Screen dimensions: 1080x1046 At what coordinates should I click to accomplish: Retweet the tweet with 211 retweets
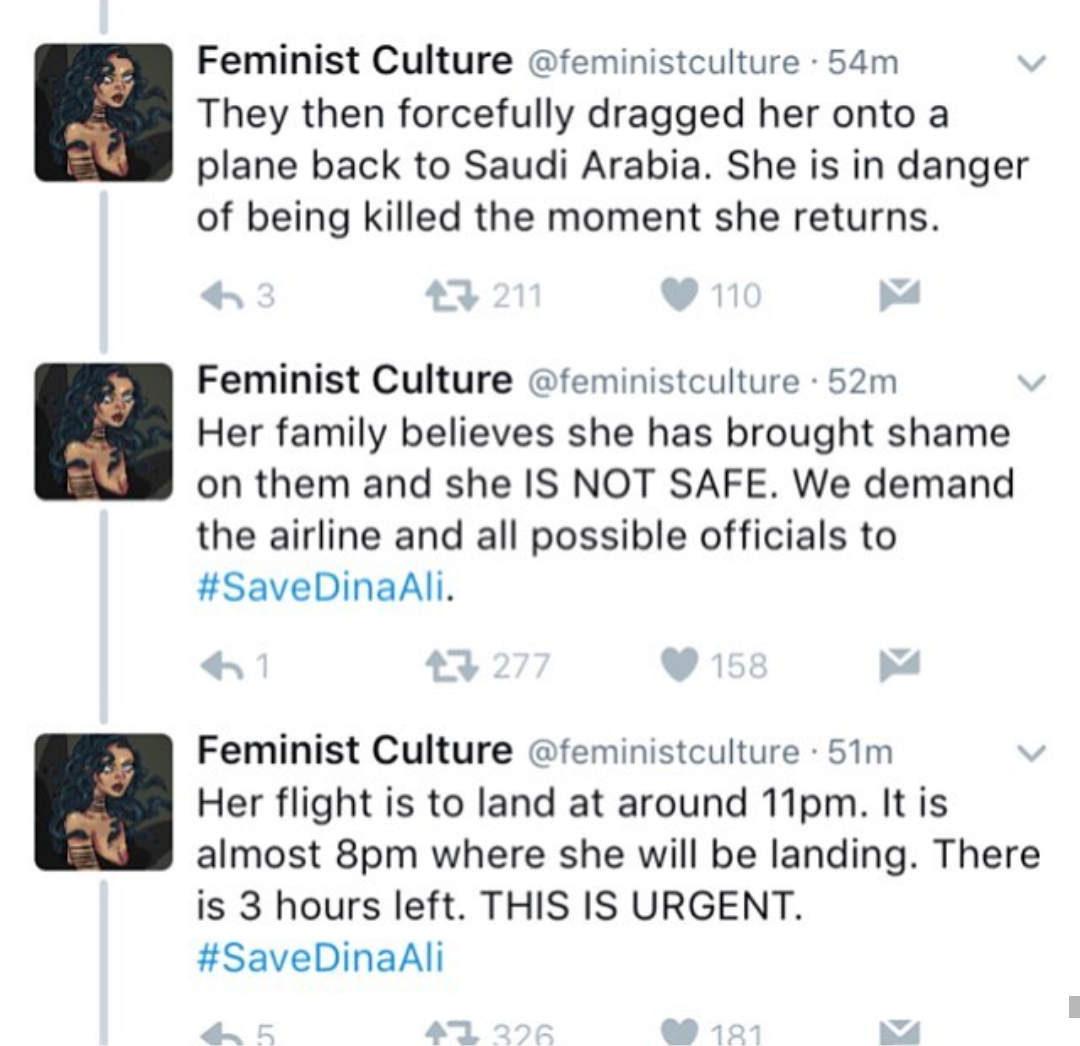453,295
